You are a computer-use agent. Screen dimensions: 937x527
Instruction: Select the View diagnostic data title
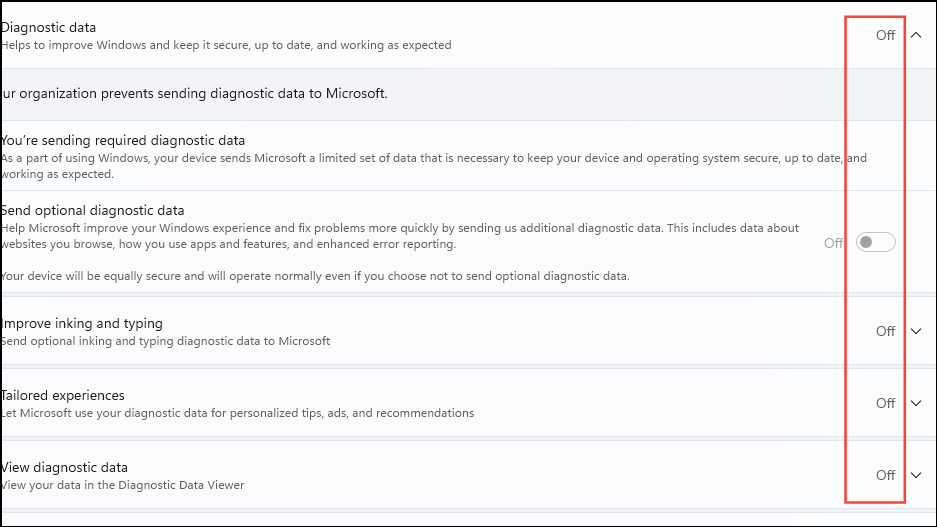coord(65,467)
